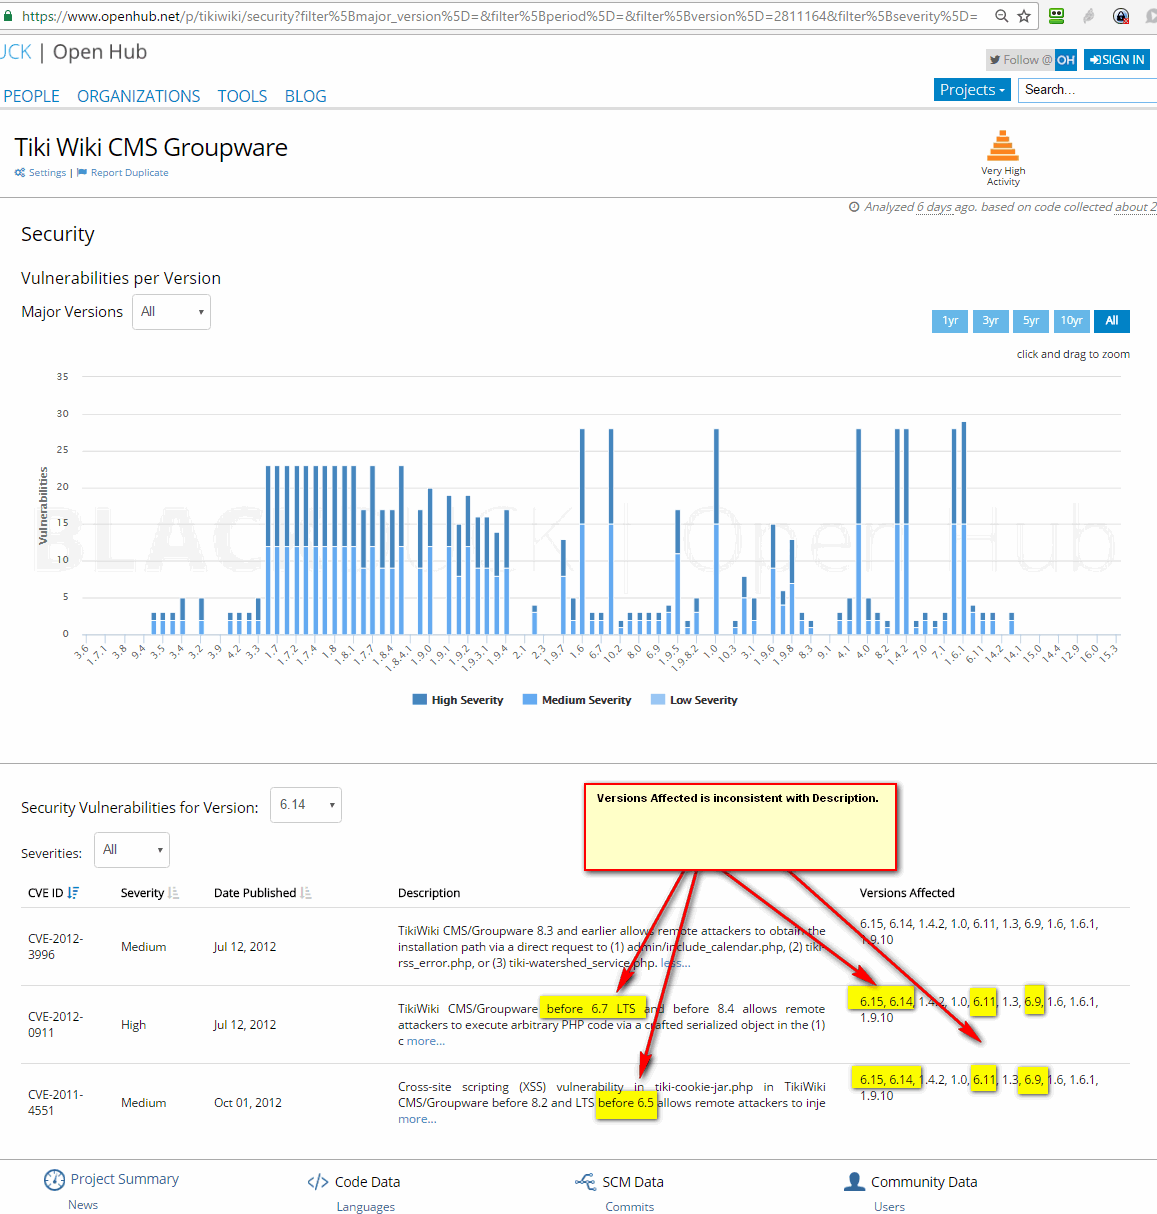Screen dimensions: 1157x1214
Task: Expand CVE-2011-4551 description with 'more...'
Action: coord(417,1119)
